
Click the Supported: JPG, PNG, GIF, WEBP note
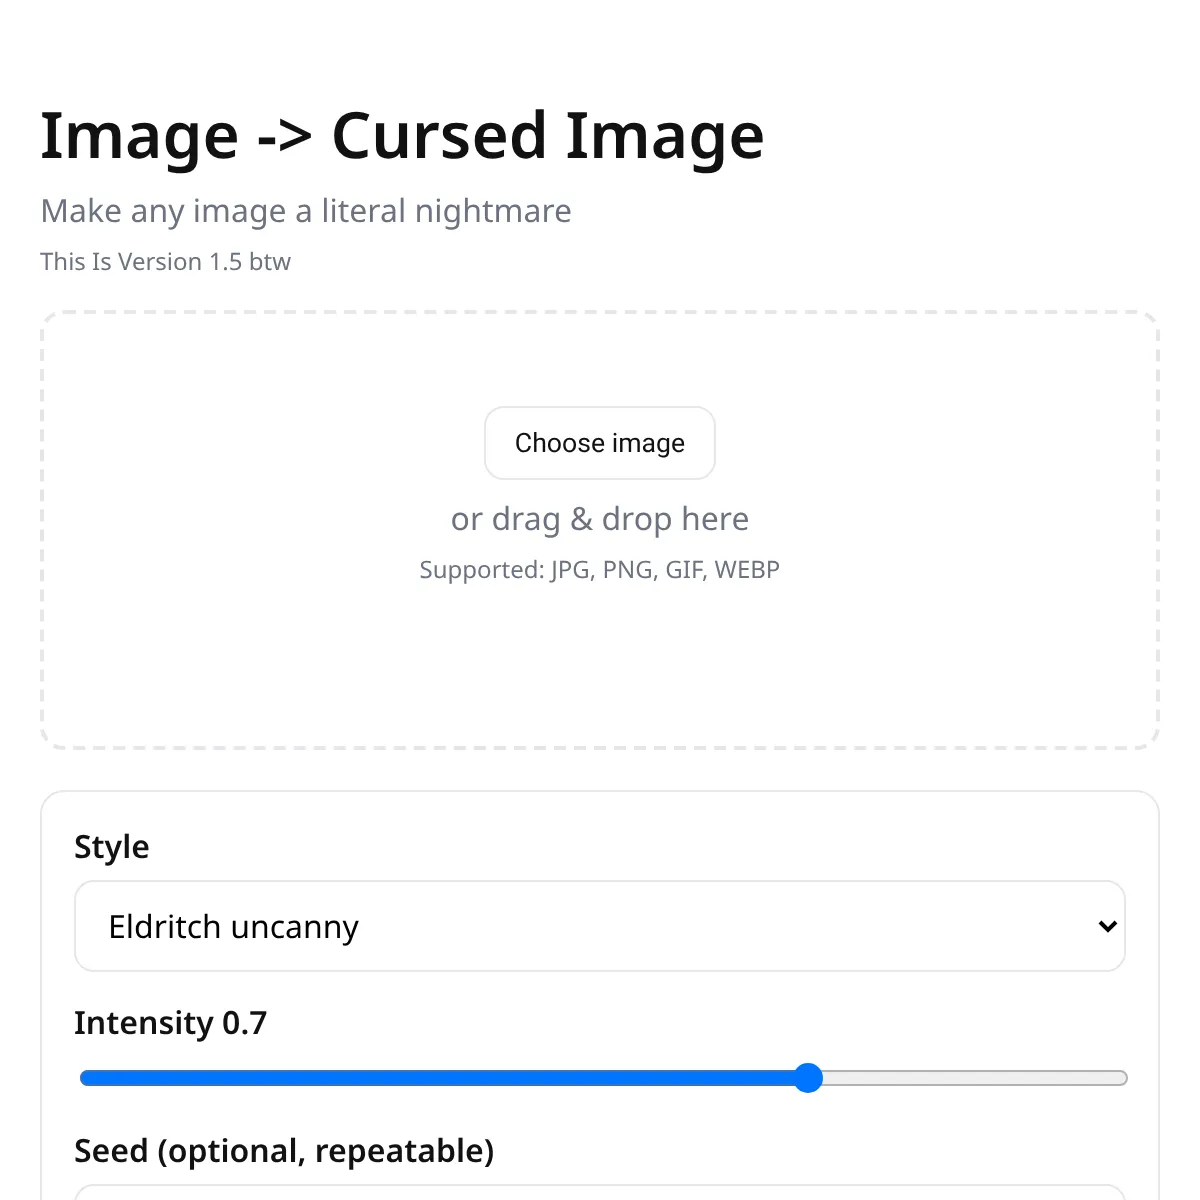click(x=599, y=570)
